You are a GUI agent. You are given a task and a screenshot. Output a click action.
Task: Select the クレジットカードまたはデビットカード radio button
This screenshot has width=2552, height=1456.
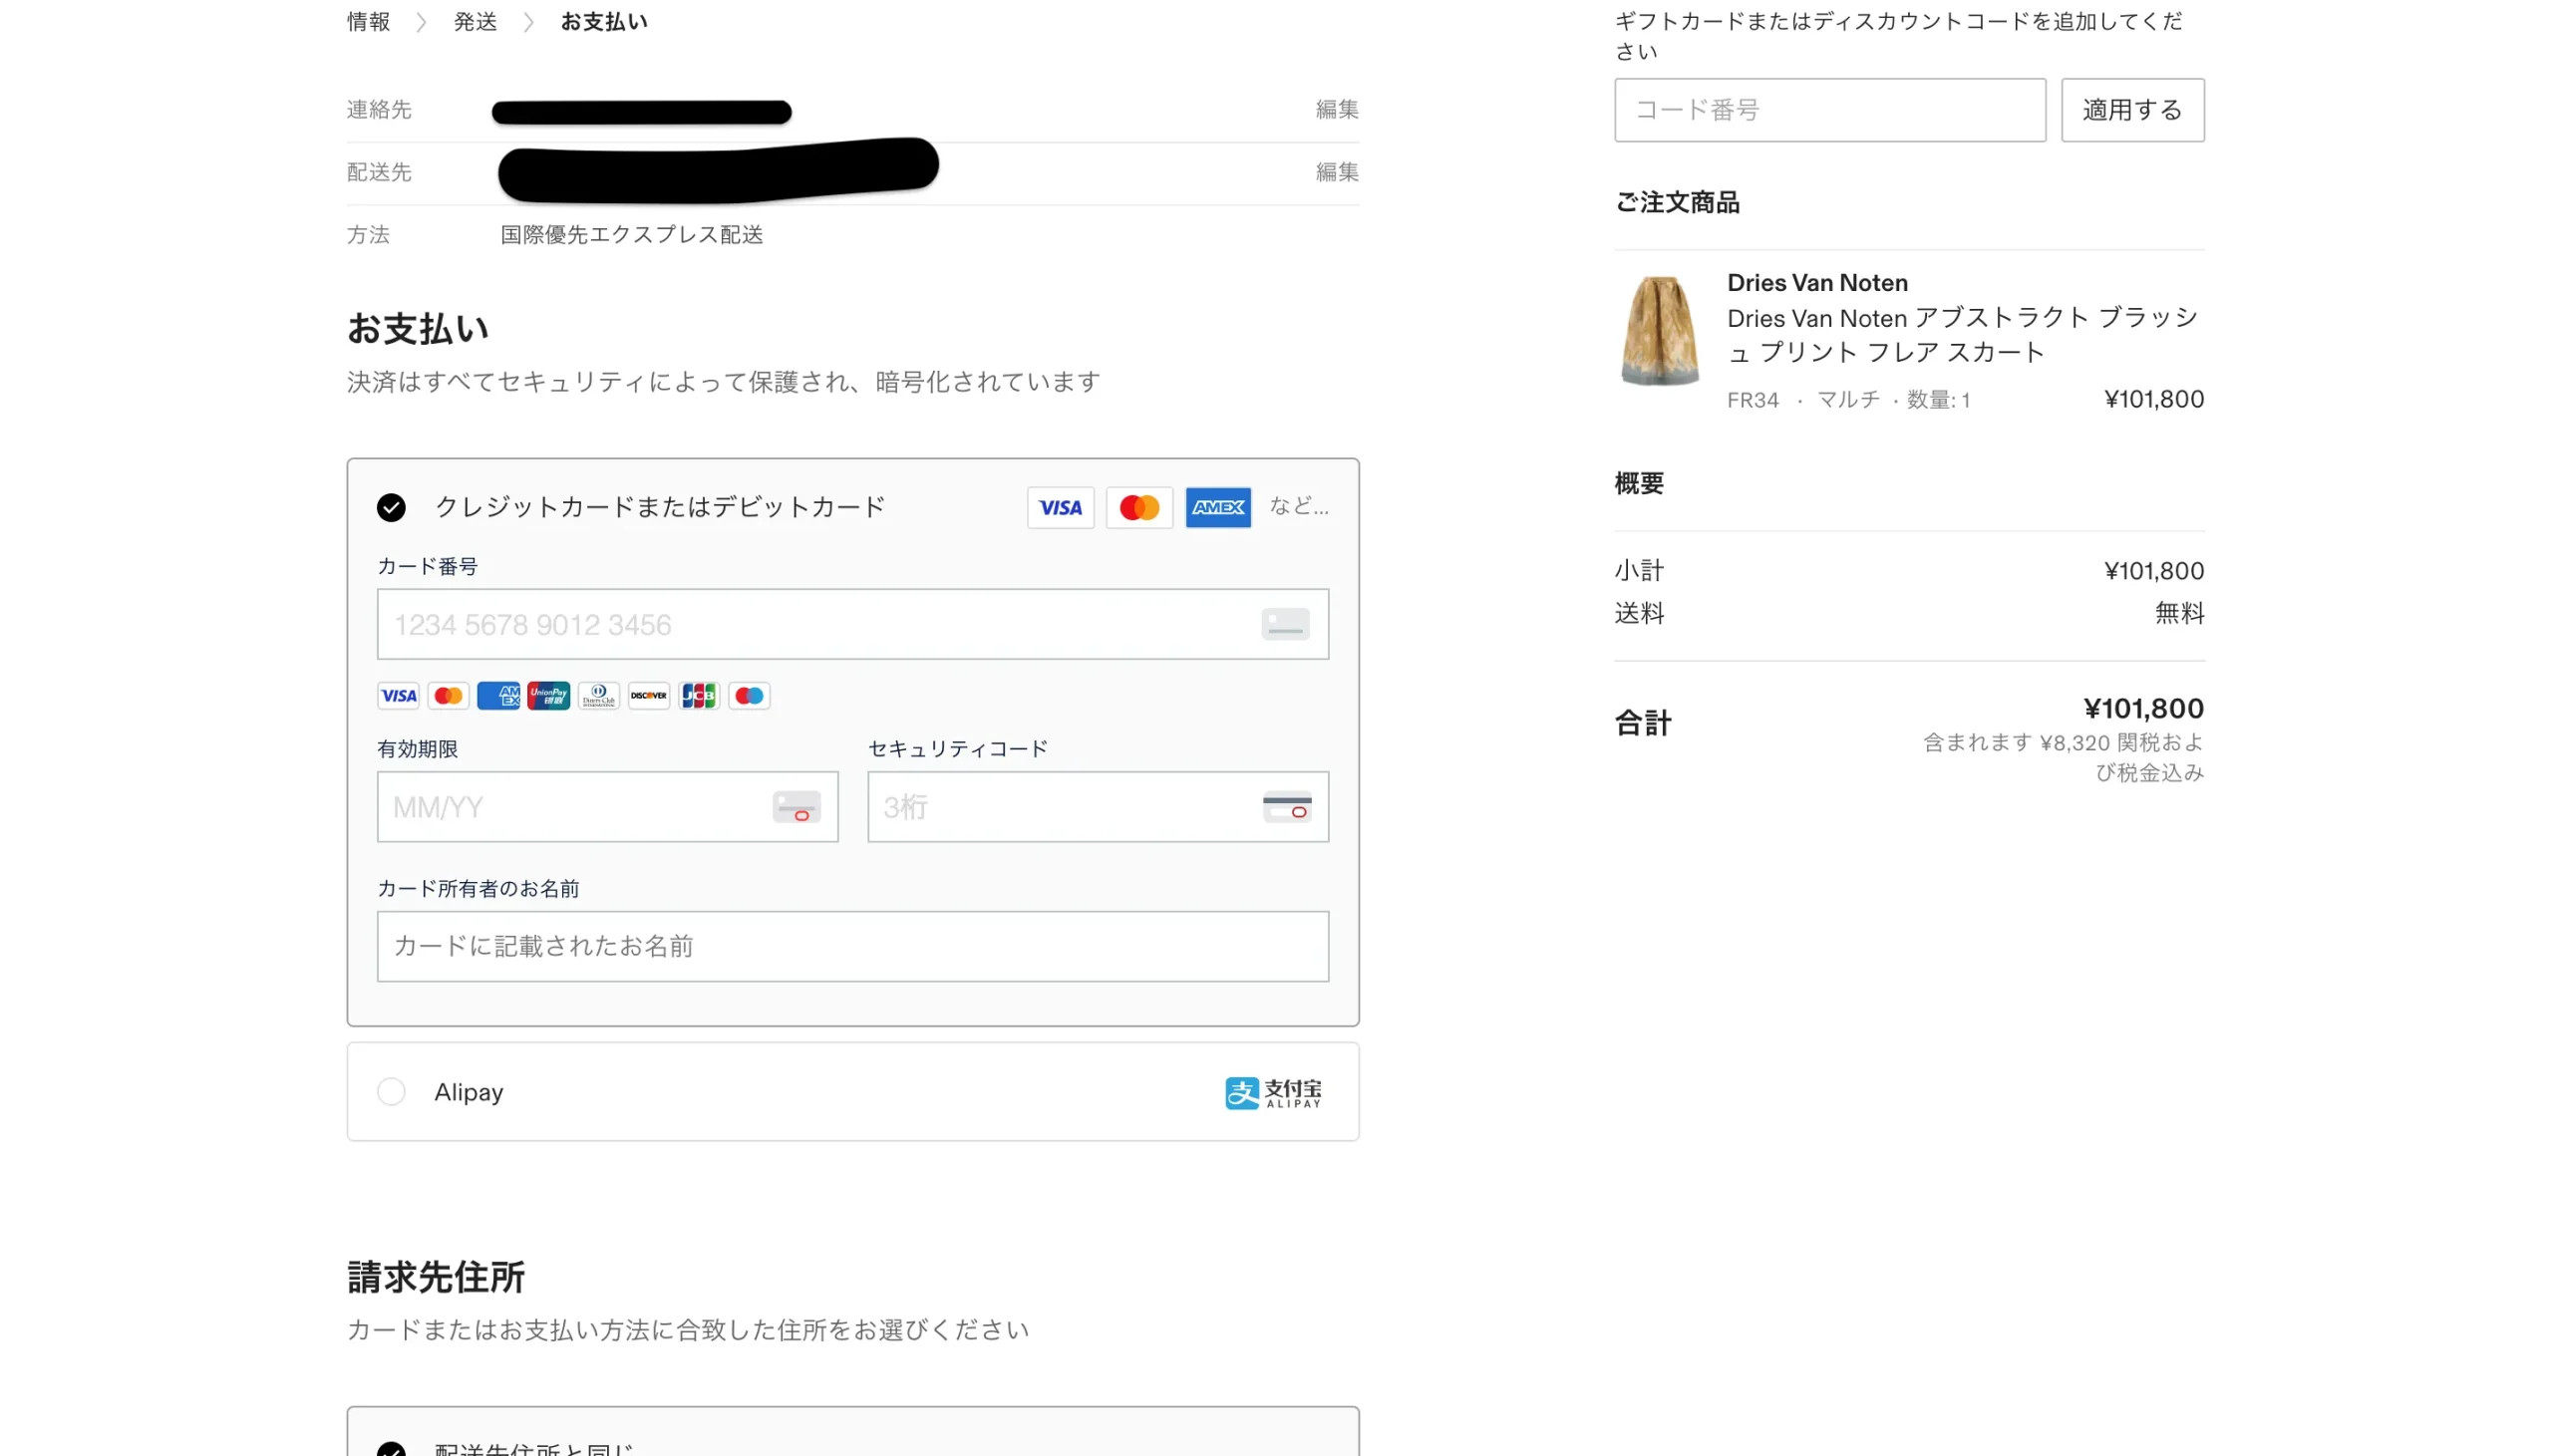pos(391,507)
